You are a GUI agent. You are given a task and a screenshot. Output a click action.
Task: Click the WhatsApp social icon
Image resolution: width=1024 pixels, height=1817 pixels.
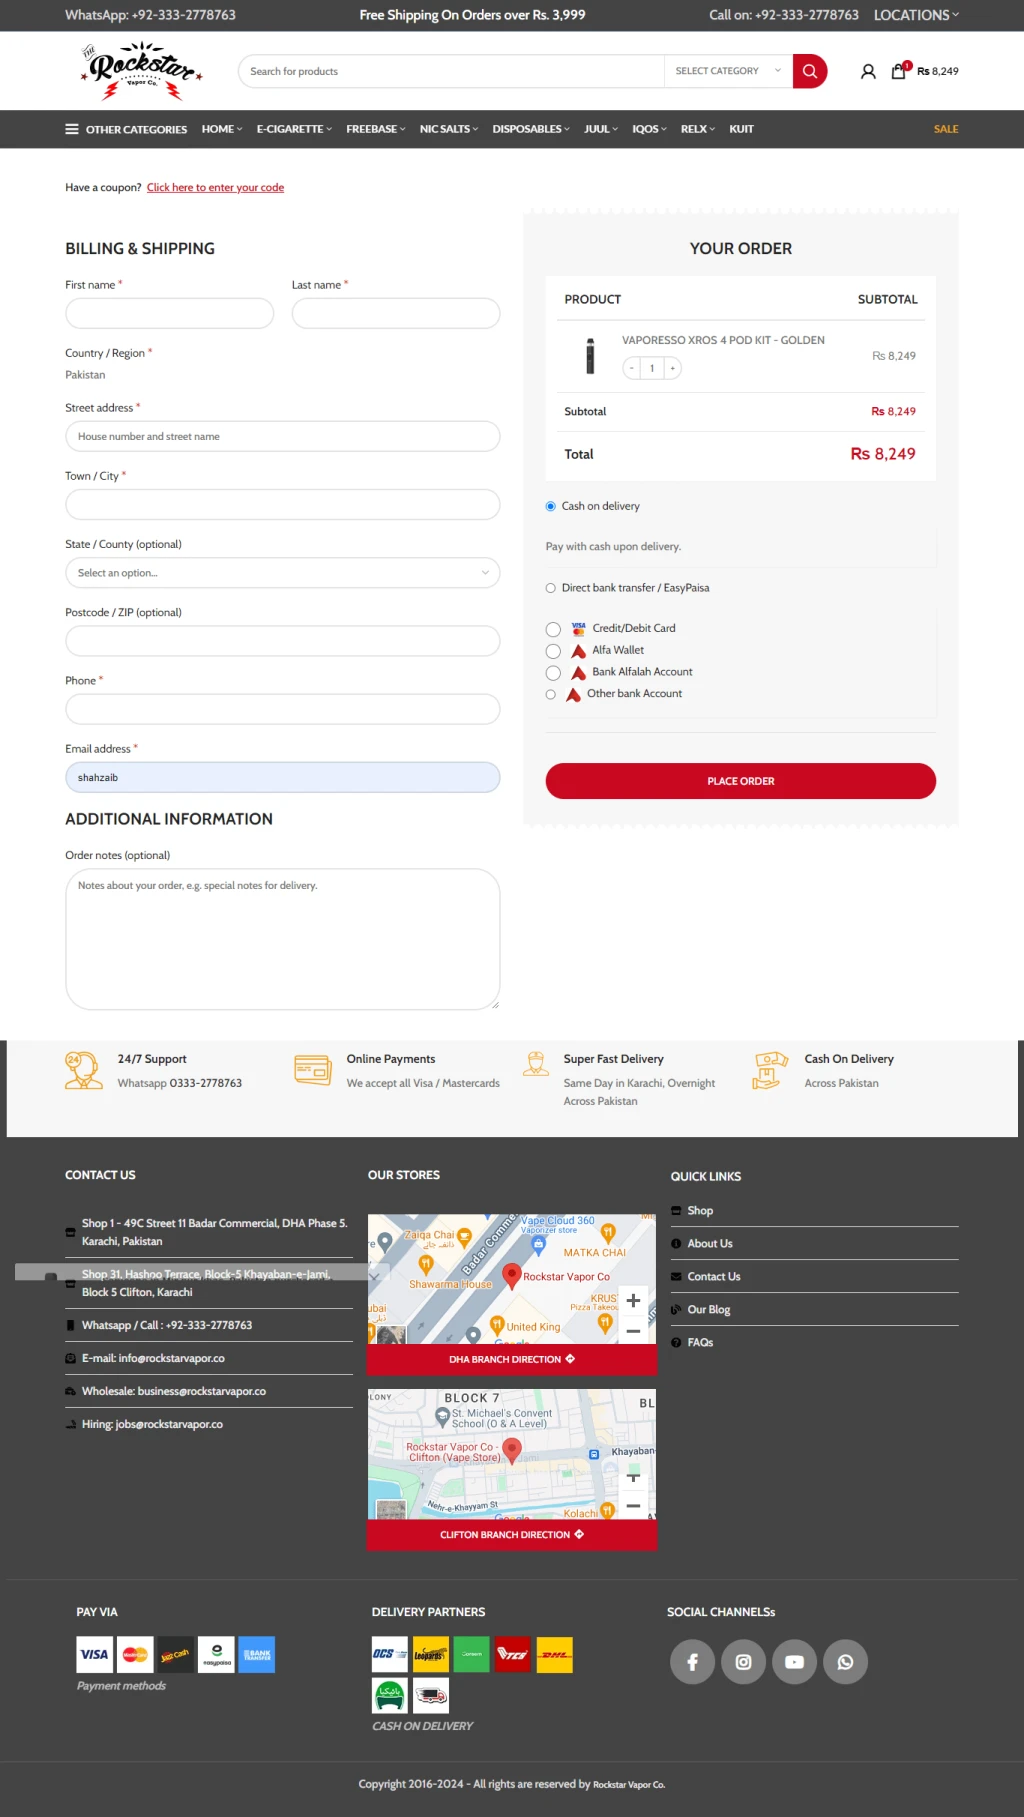[845, 1662]
